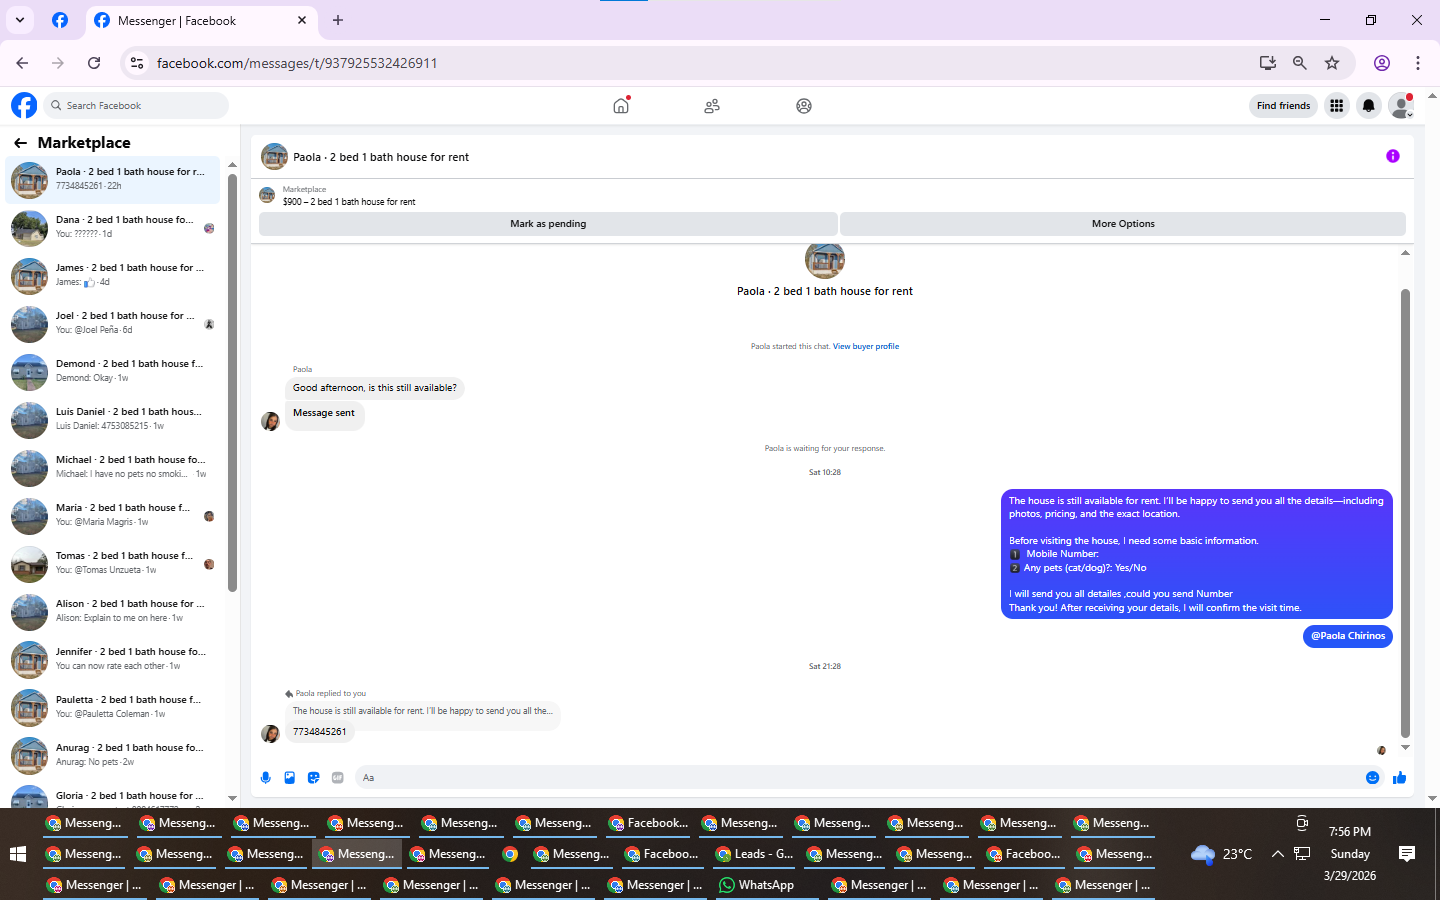View site information icon in address bar

[137, 63]
